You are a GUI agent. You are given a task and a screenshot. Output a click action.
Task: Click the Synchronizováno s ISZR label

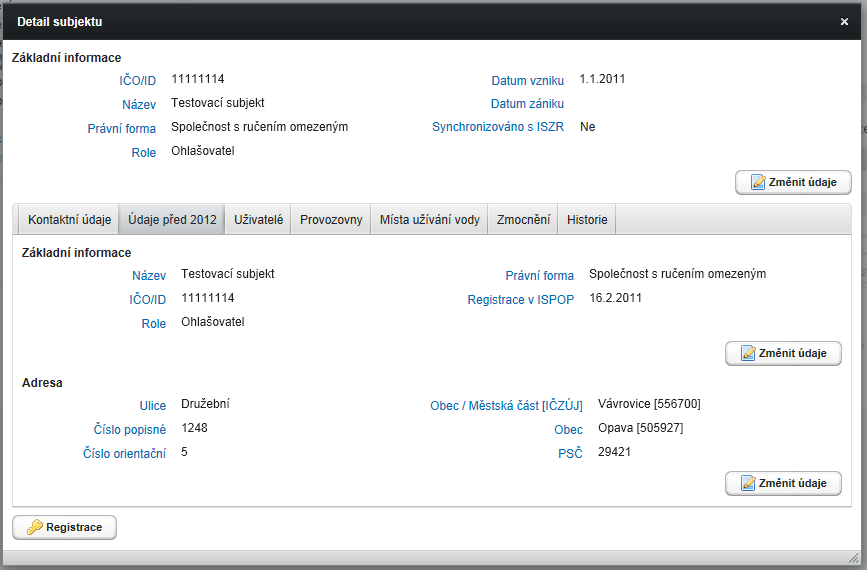point(498,127)
